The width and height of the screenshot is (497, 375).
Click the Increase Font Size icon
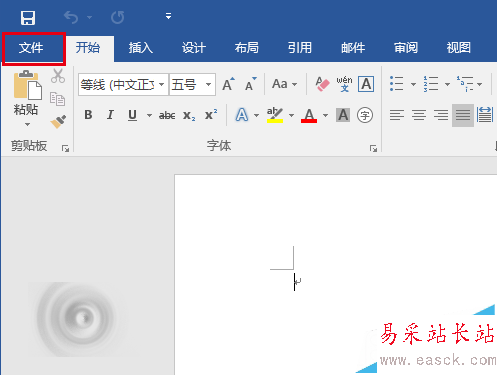point(229,84)
